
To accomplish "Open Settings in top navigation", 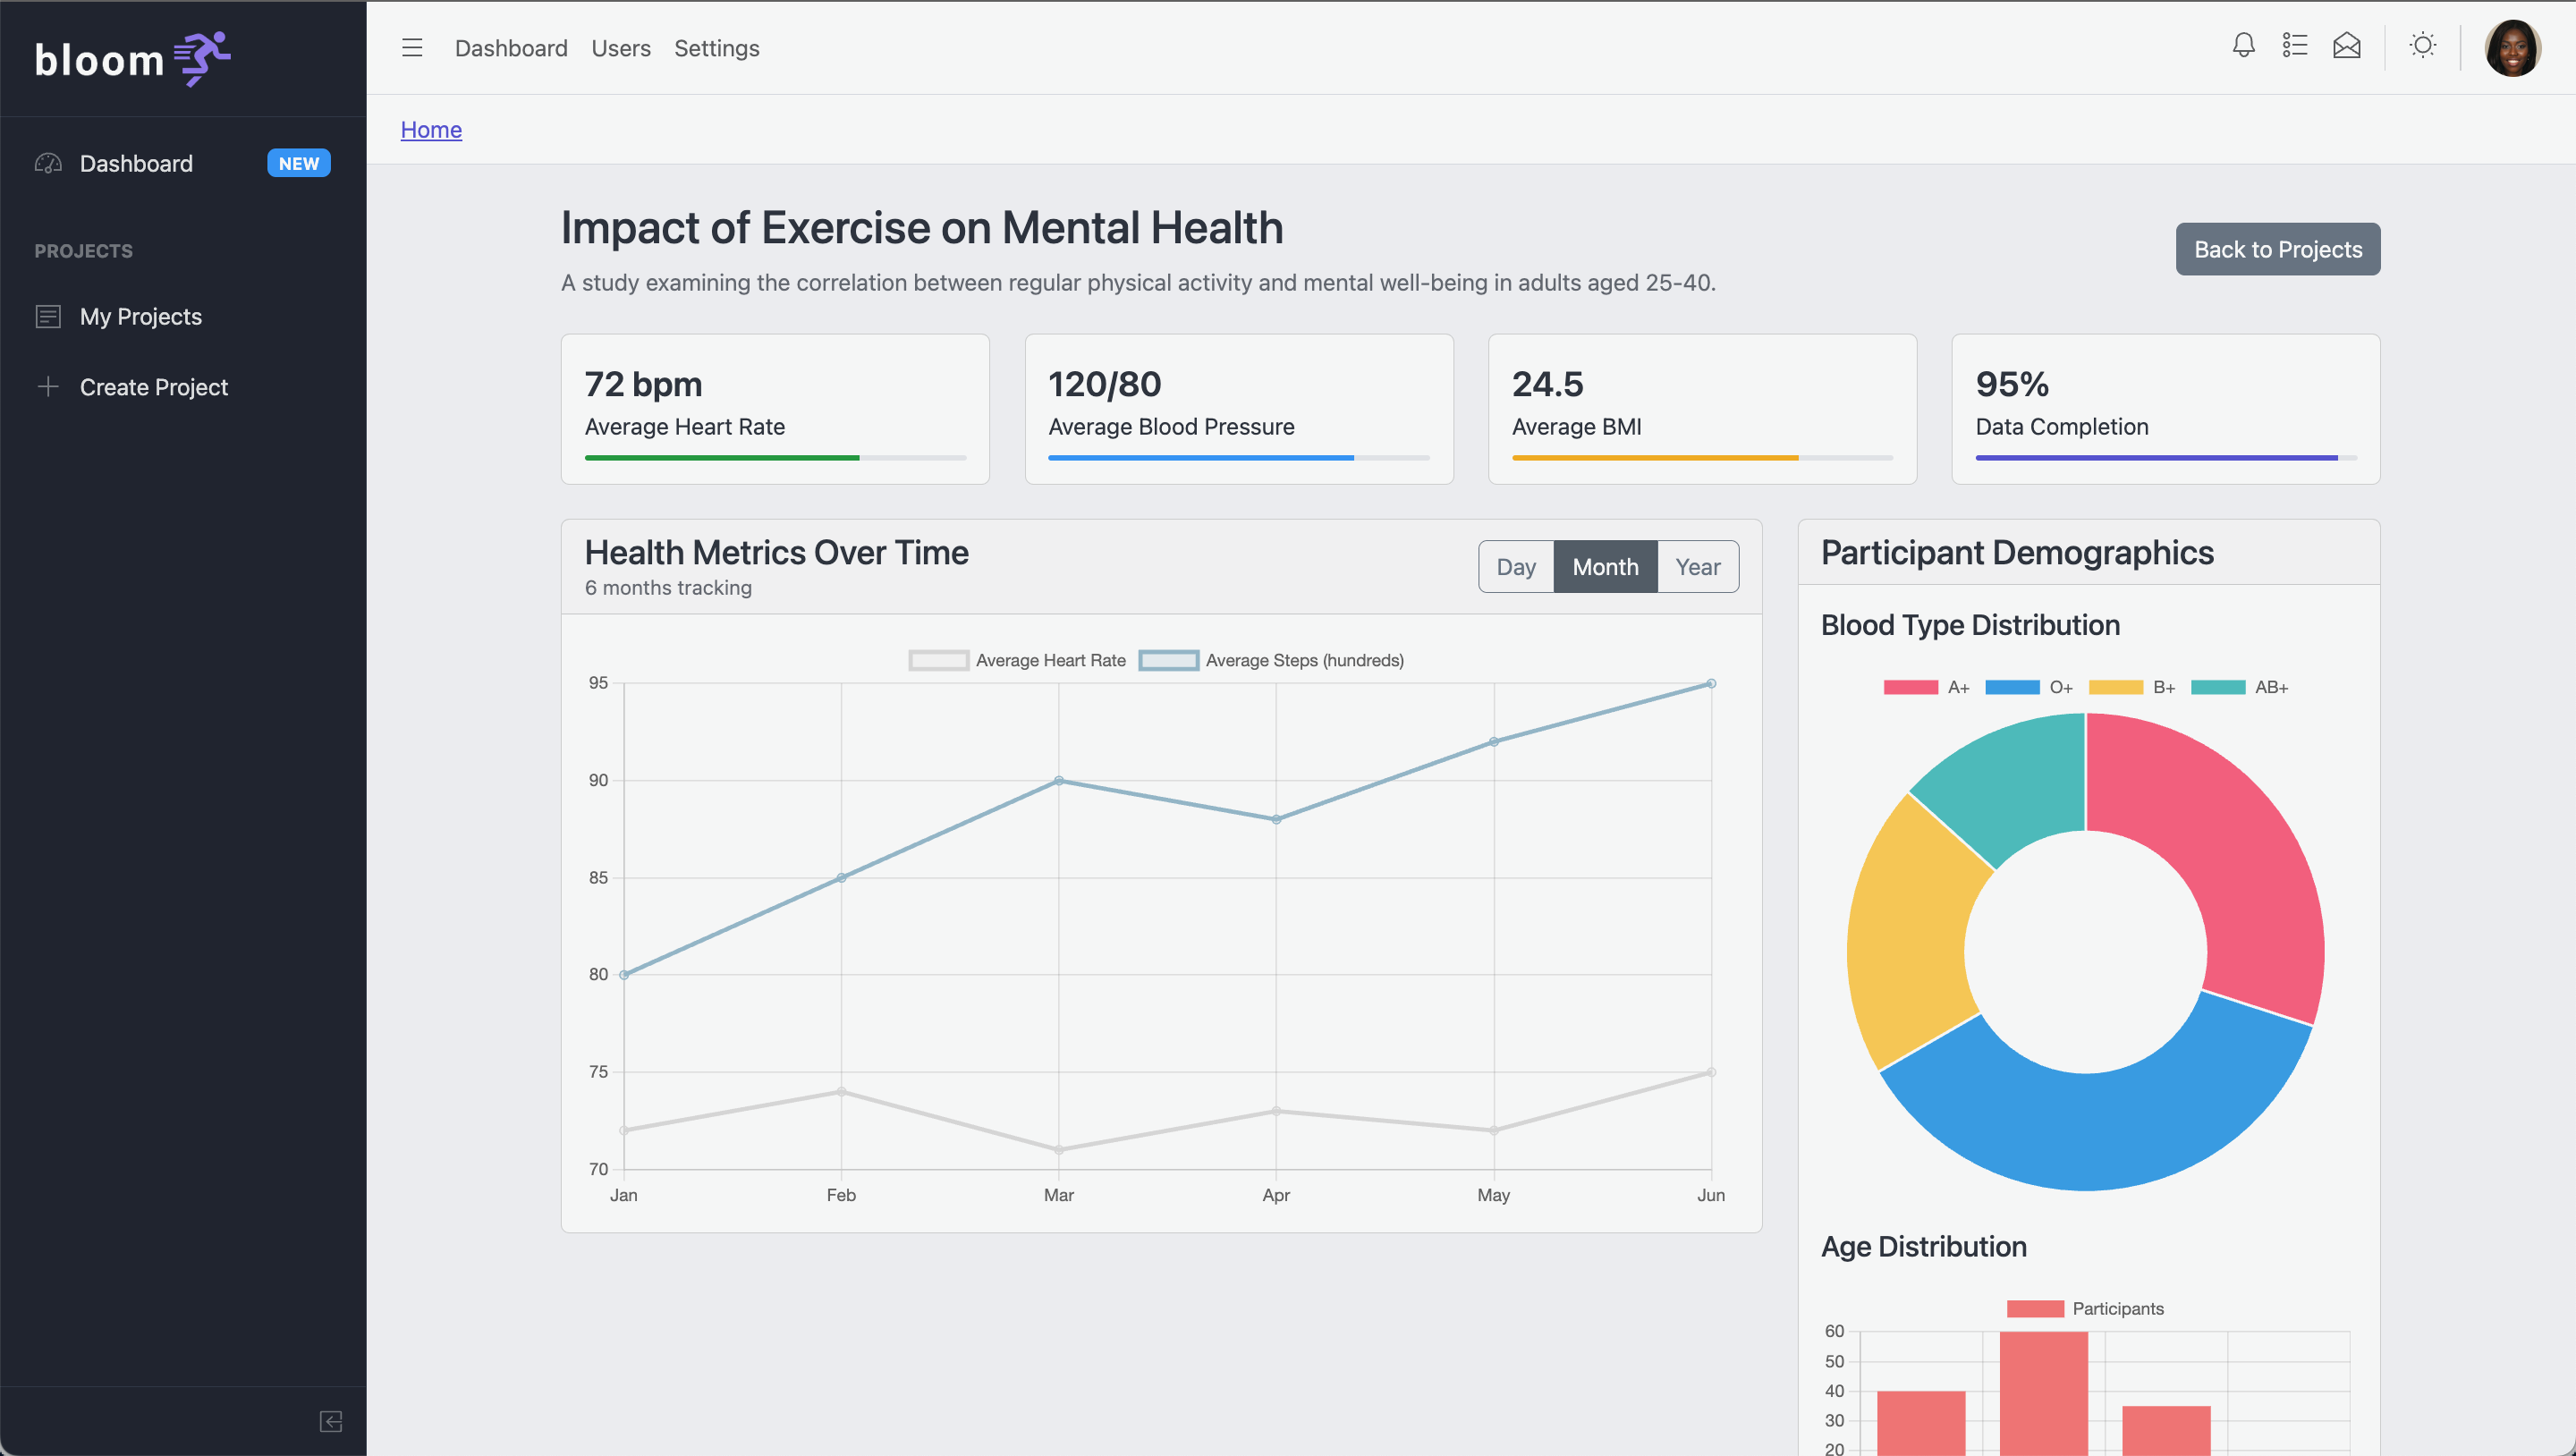I will tap(716, 48).
